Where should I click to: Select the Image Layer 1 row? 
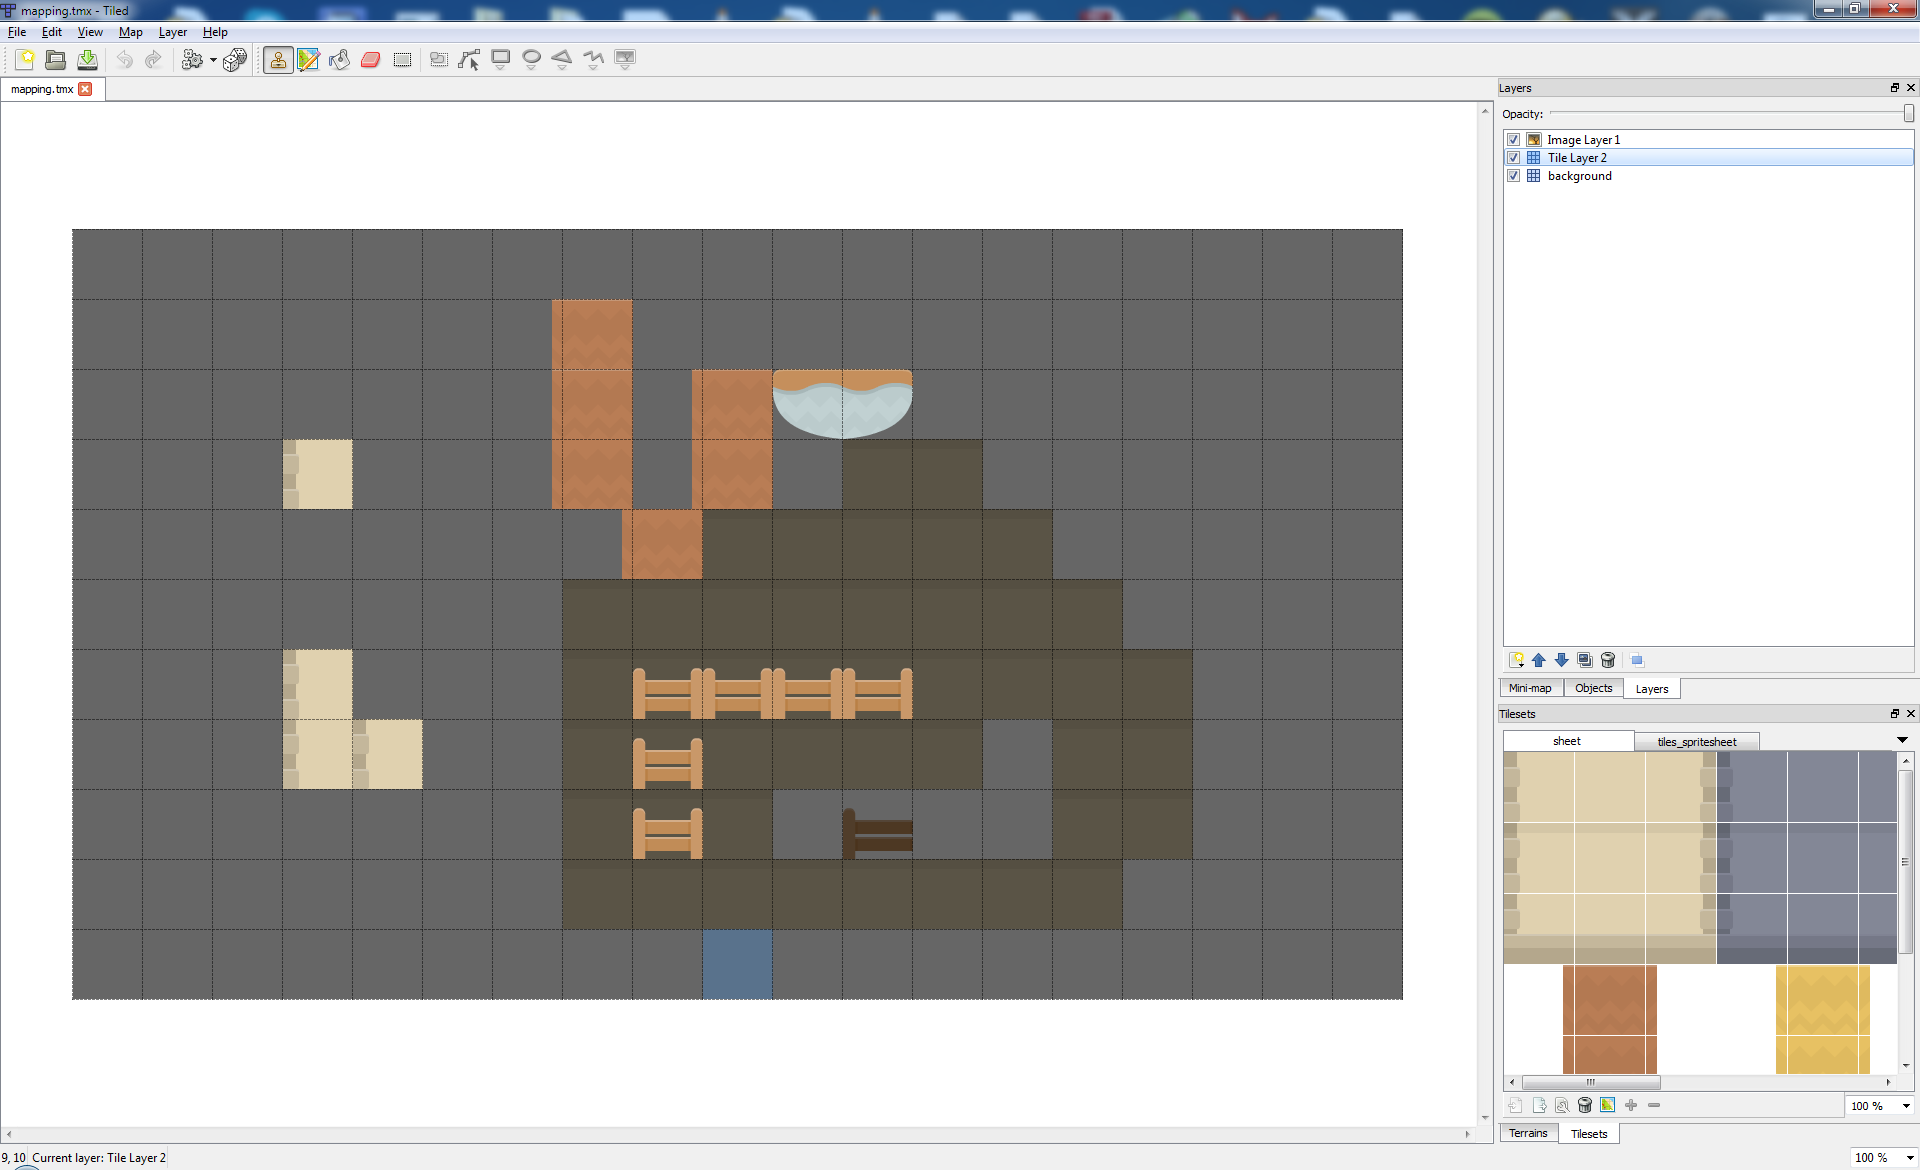1709,140
